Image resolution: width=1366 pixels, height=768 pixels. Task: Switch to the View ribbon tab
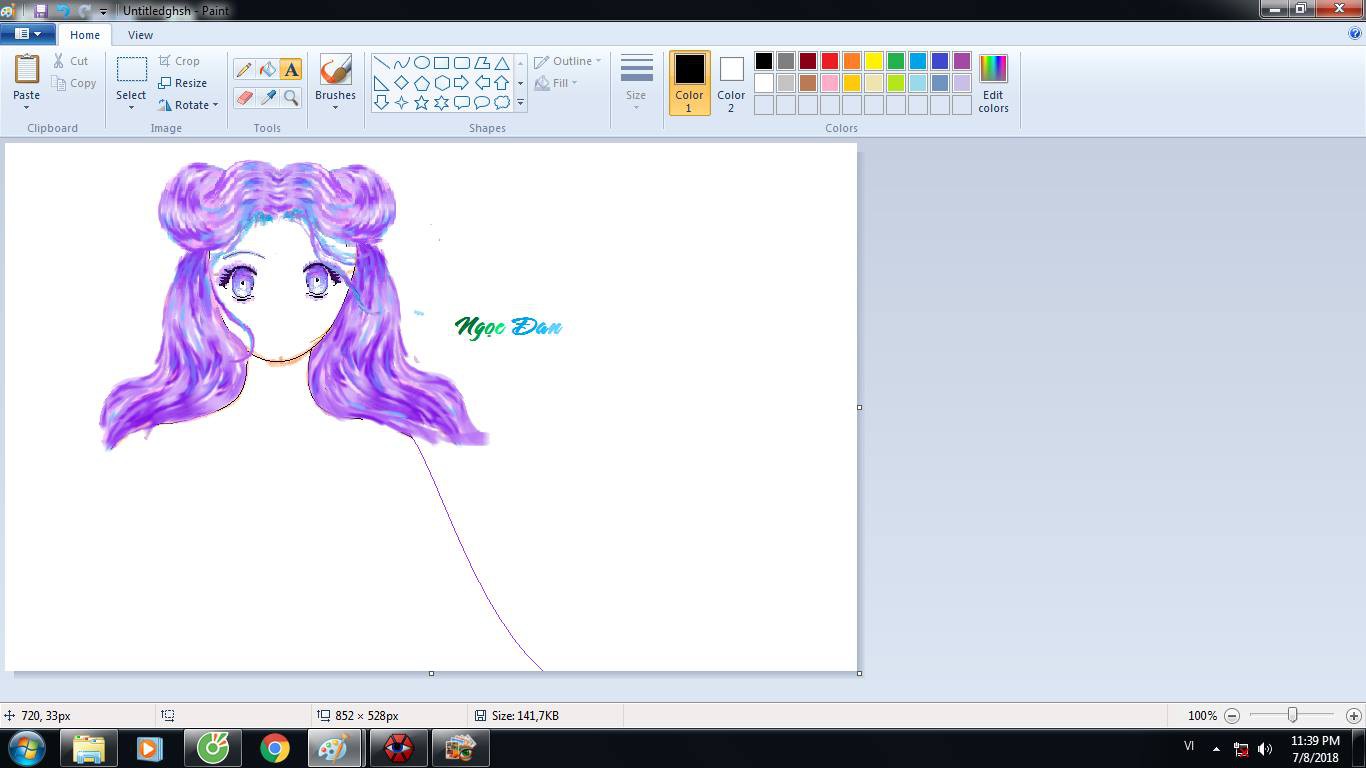pos(140,34)
